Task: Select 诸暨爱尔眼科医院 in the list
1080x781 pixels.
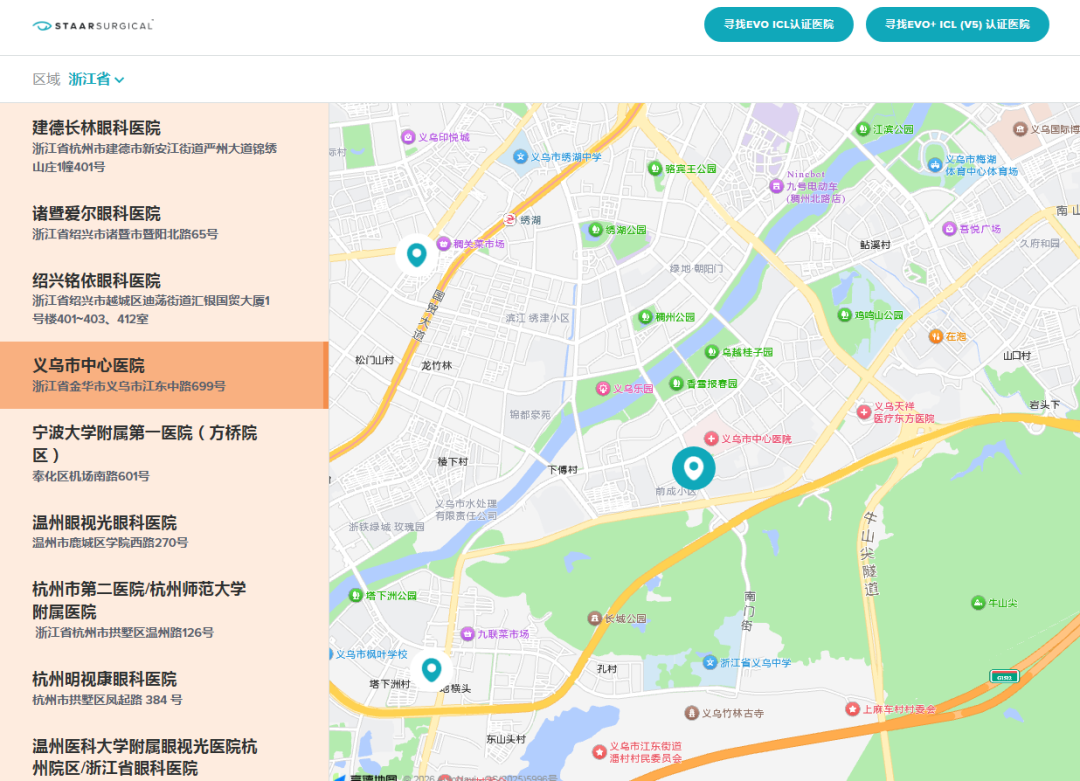Action: (164, 222)
